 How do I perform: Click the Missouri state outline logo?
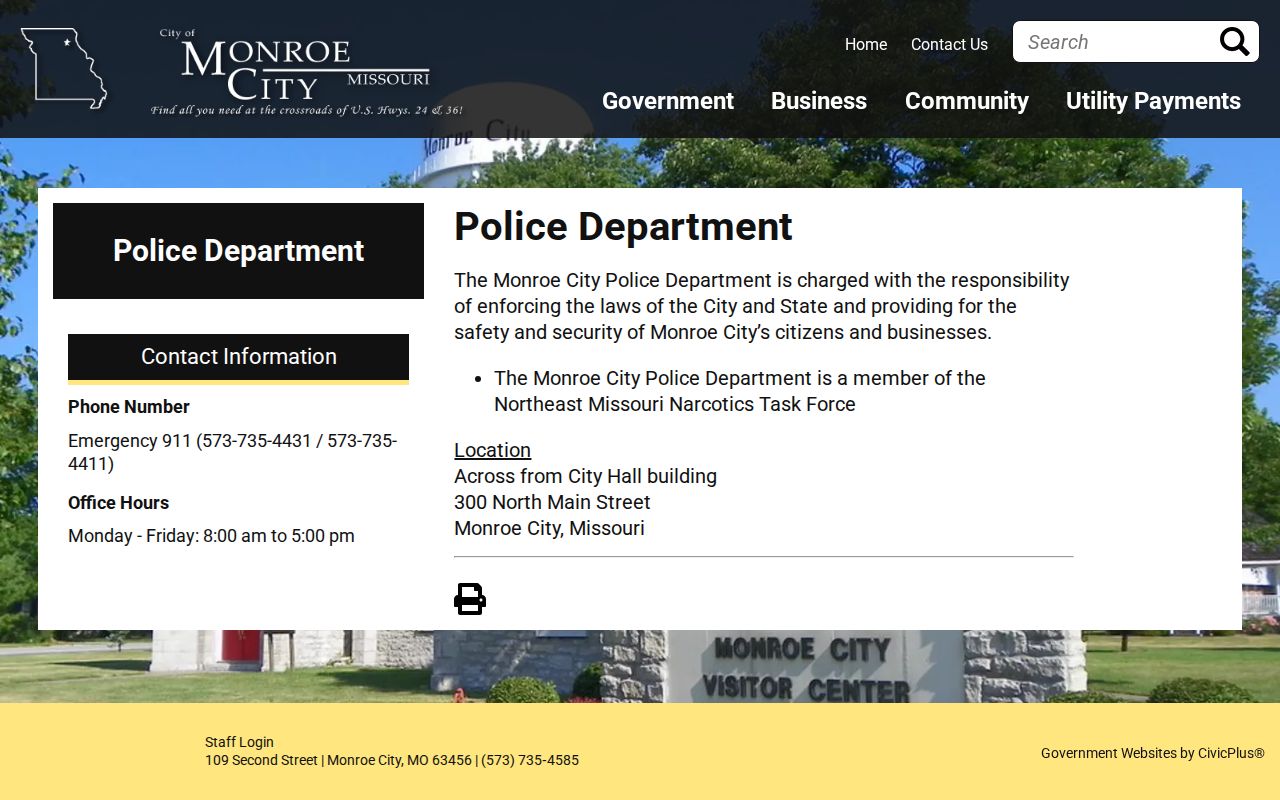pyautogui.click(x=64, y=68)
